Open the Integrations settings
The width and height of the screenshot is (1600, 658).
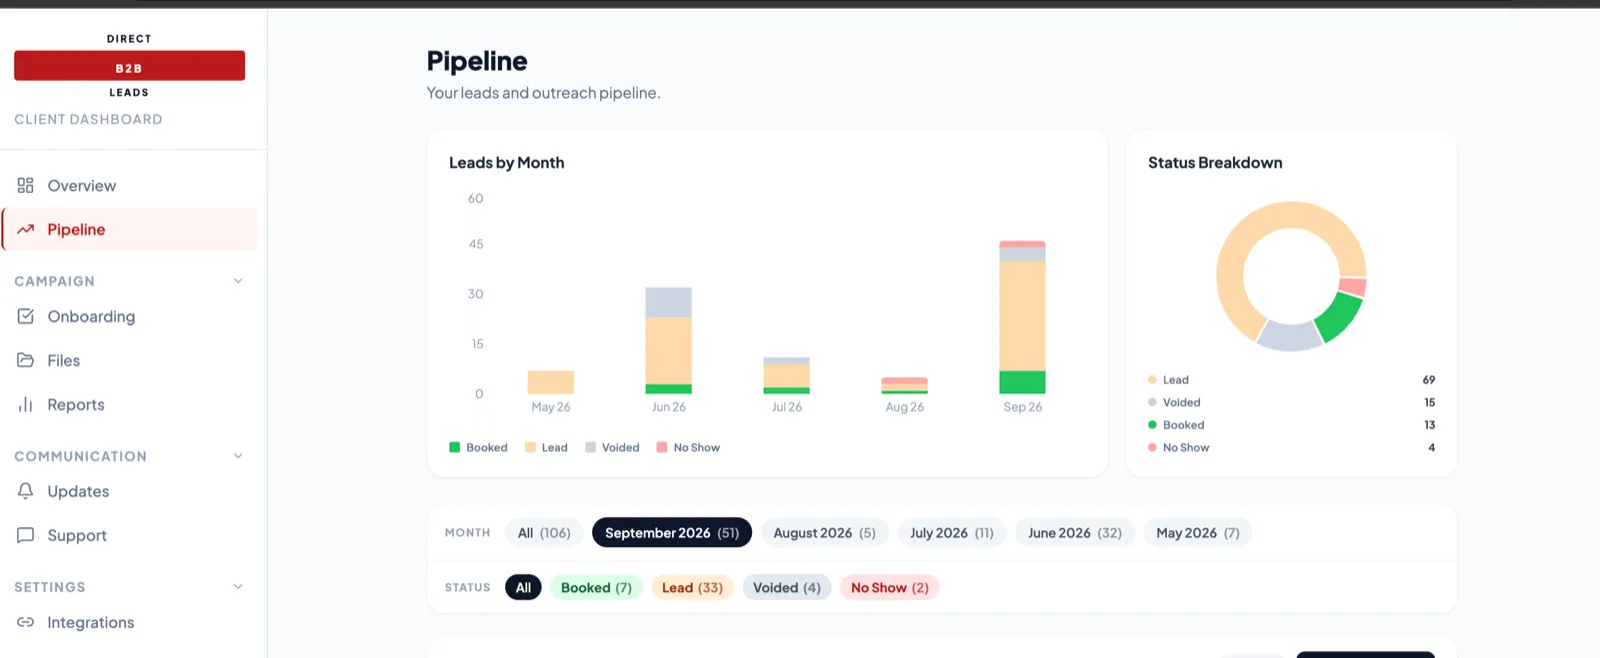(x=130, y=622)
